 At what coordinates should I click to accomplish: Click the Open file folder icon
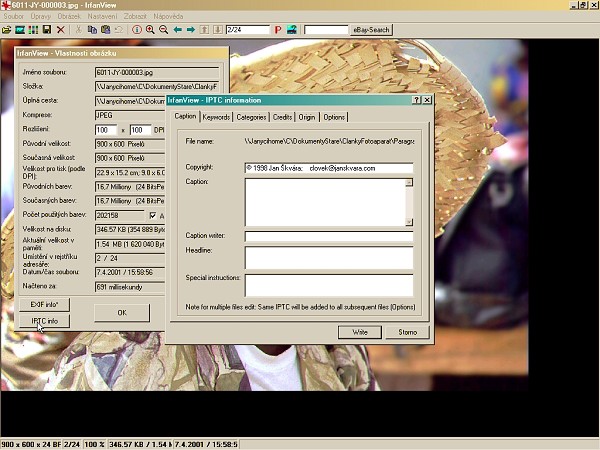[6, 30]
